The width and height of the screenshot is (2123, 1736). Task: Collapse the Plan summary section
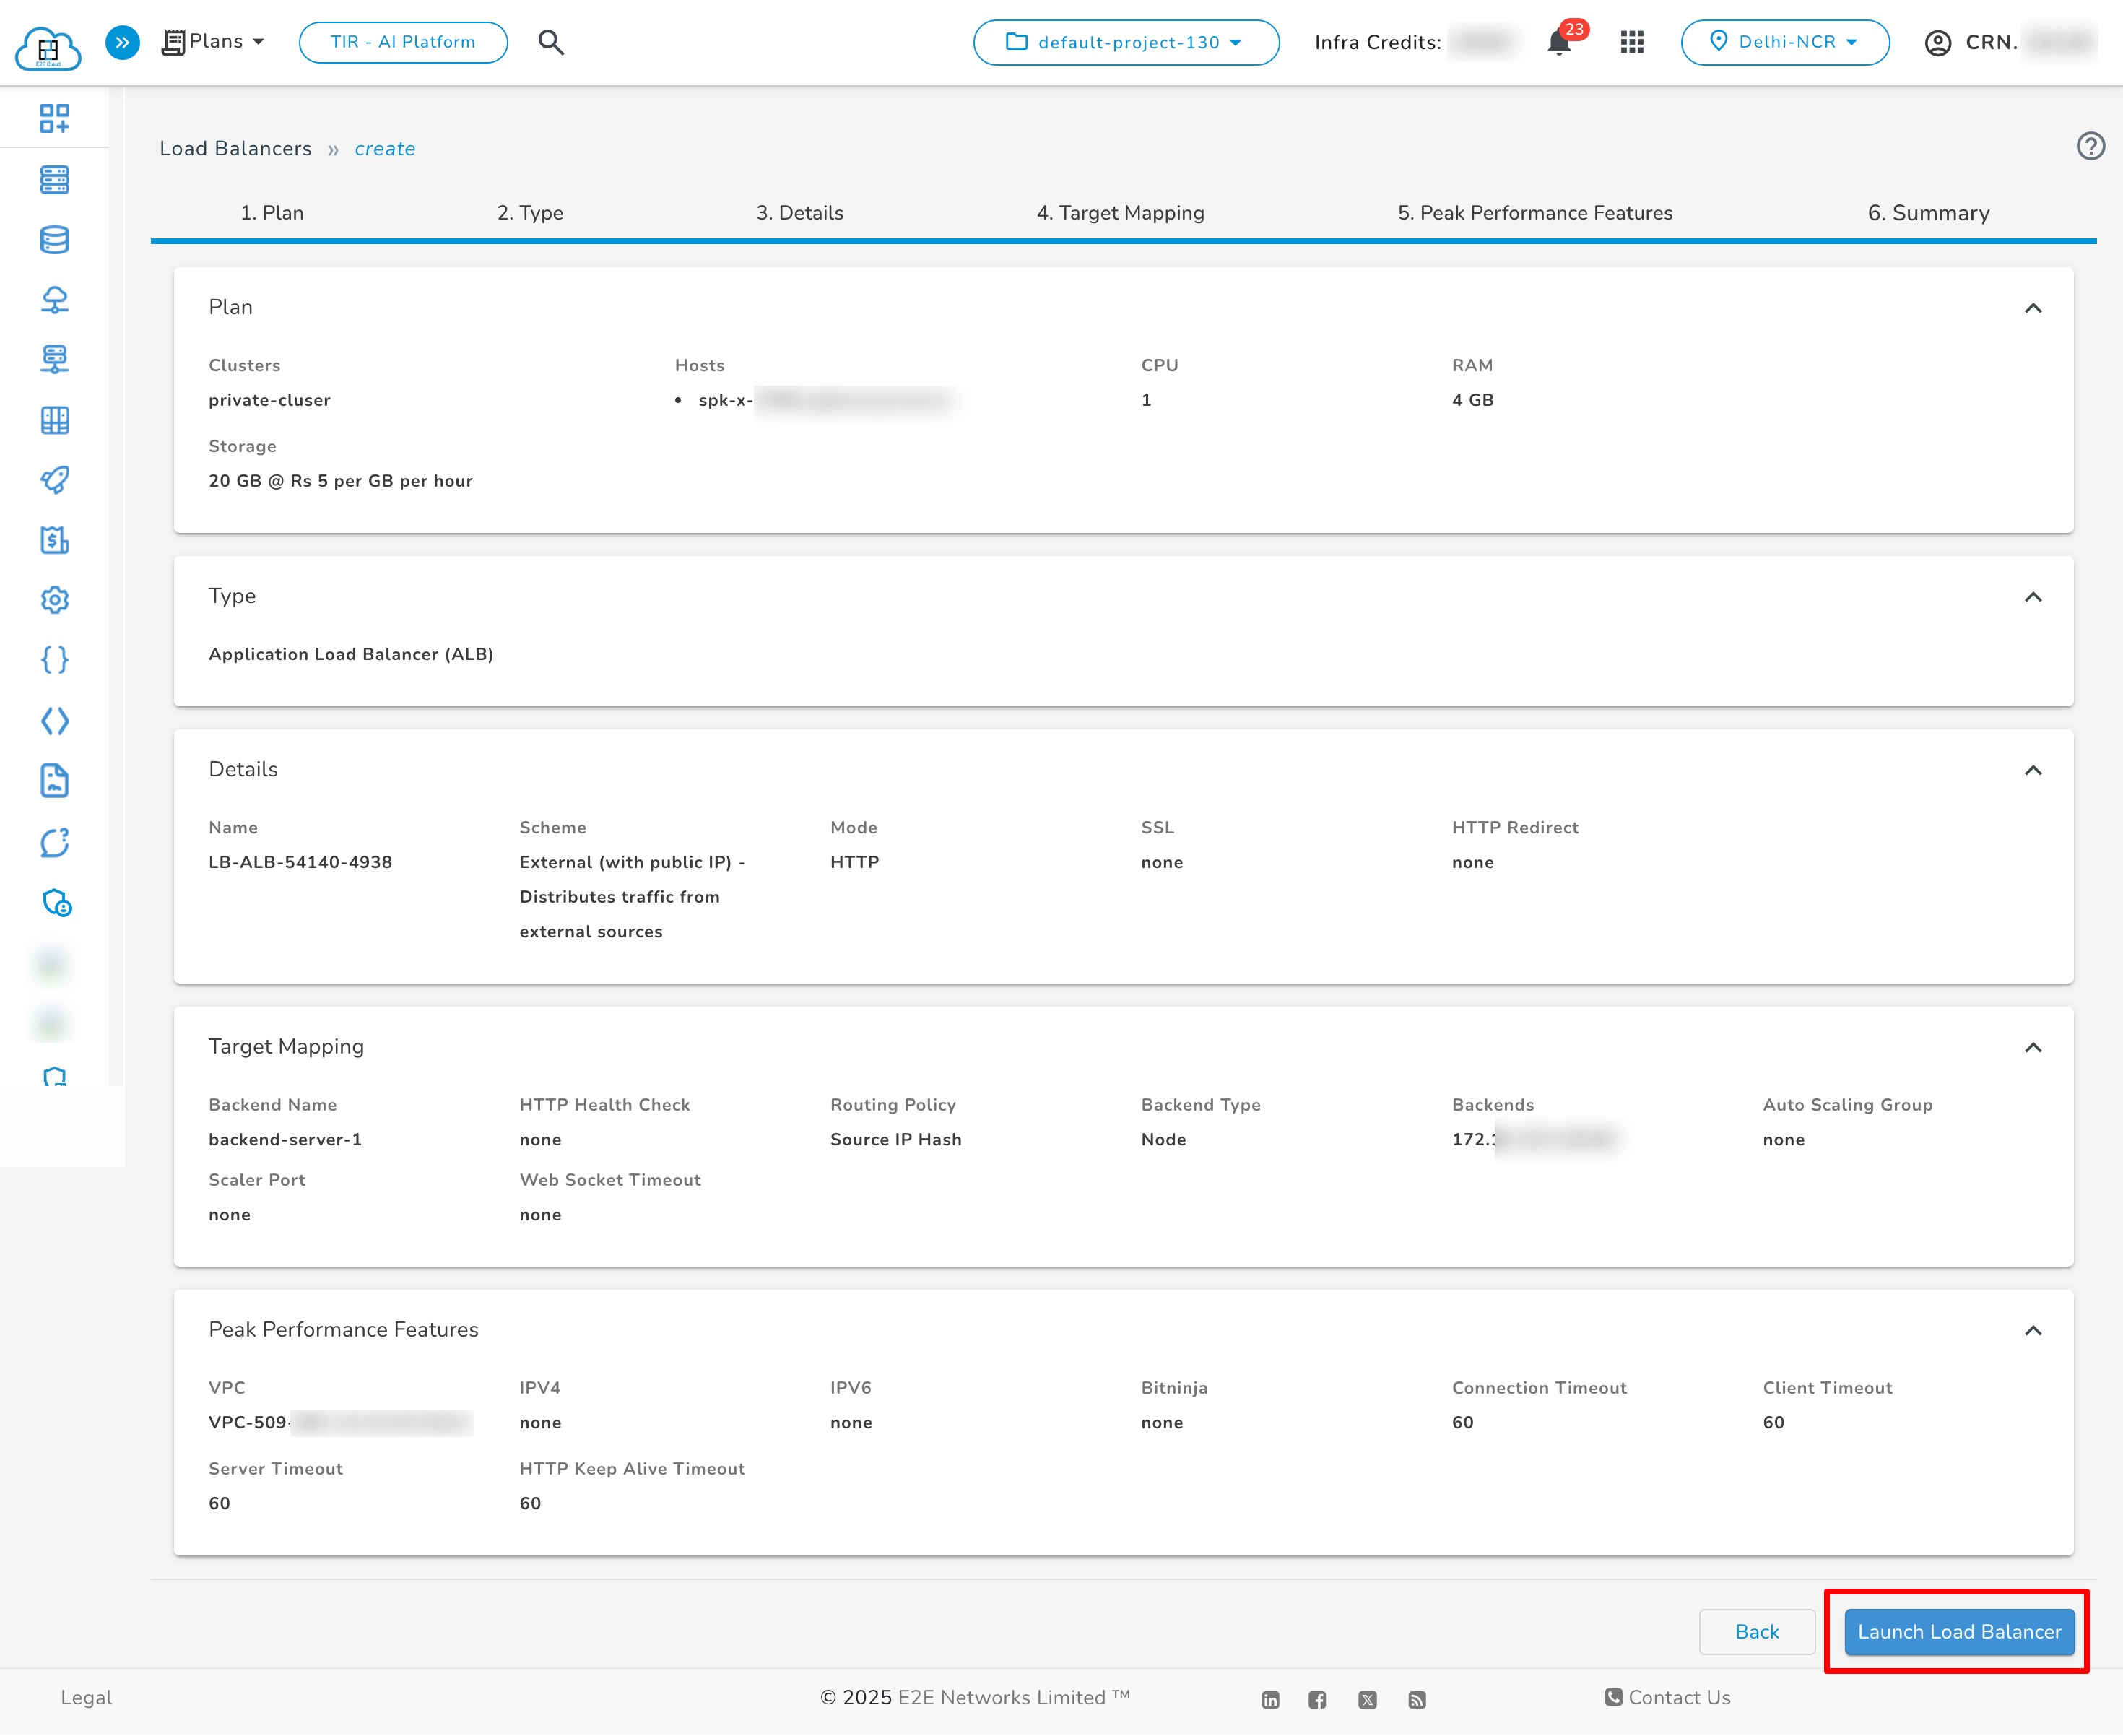2035,309
